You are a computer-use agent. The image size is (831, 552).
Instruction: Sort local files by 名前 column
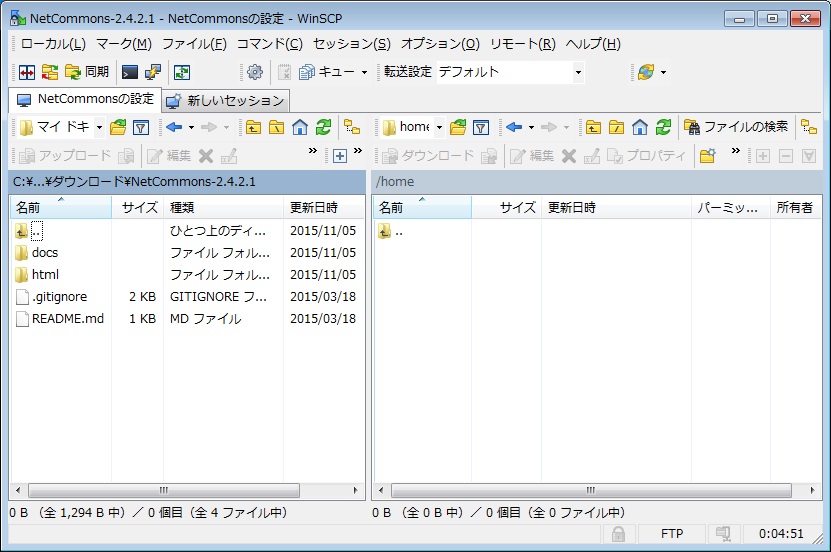click(61, 208)
